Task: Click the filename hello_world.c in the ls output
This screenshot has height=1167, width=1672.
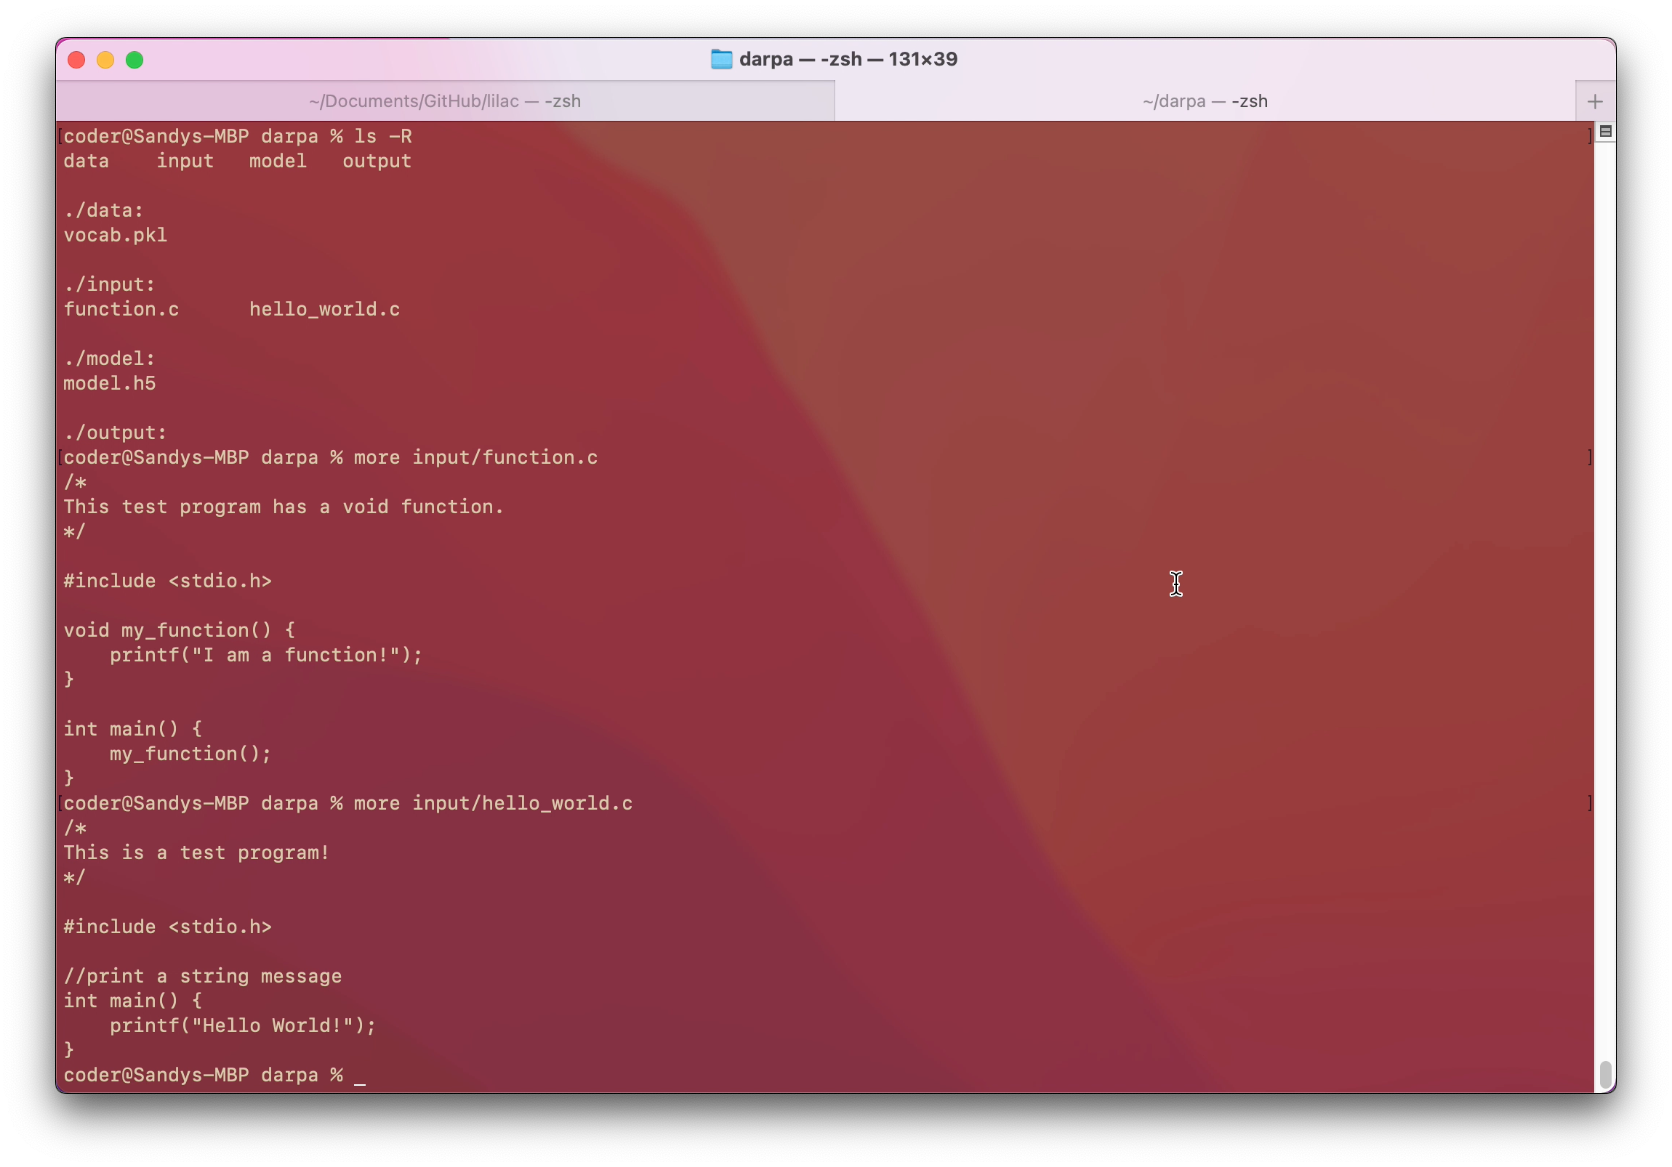Action: [x=323, y=309]
